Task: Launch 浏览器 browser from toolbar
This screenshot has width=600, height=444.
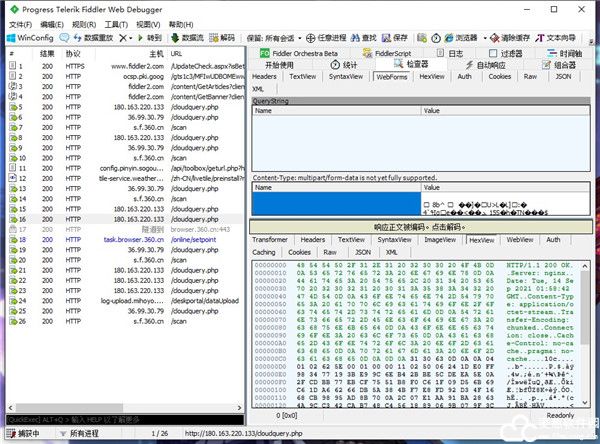Action: [461, 38]
